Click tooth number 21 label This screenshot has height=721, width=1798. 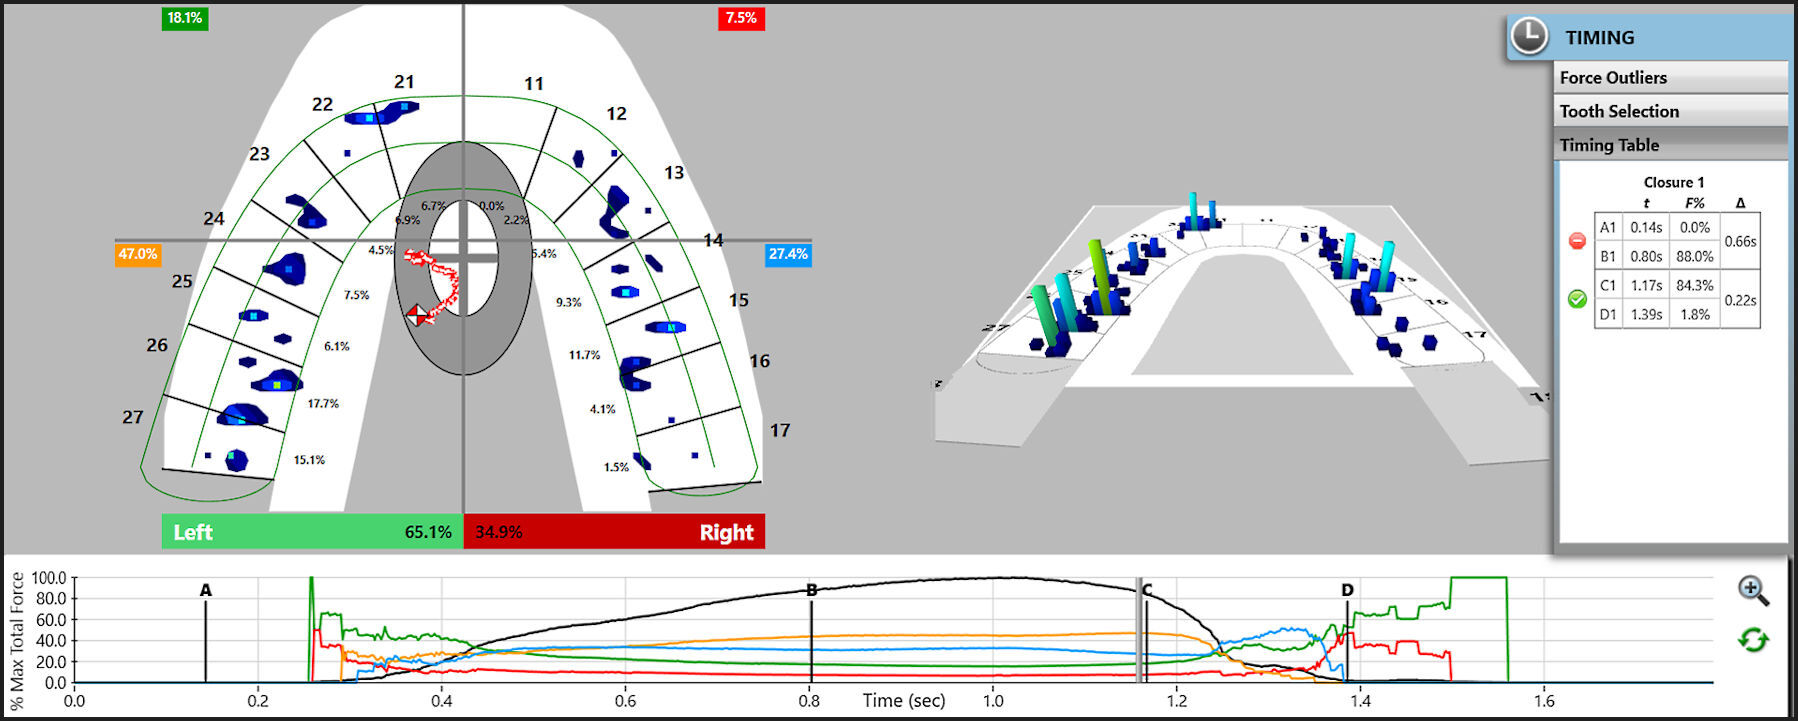pos(404,82)
